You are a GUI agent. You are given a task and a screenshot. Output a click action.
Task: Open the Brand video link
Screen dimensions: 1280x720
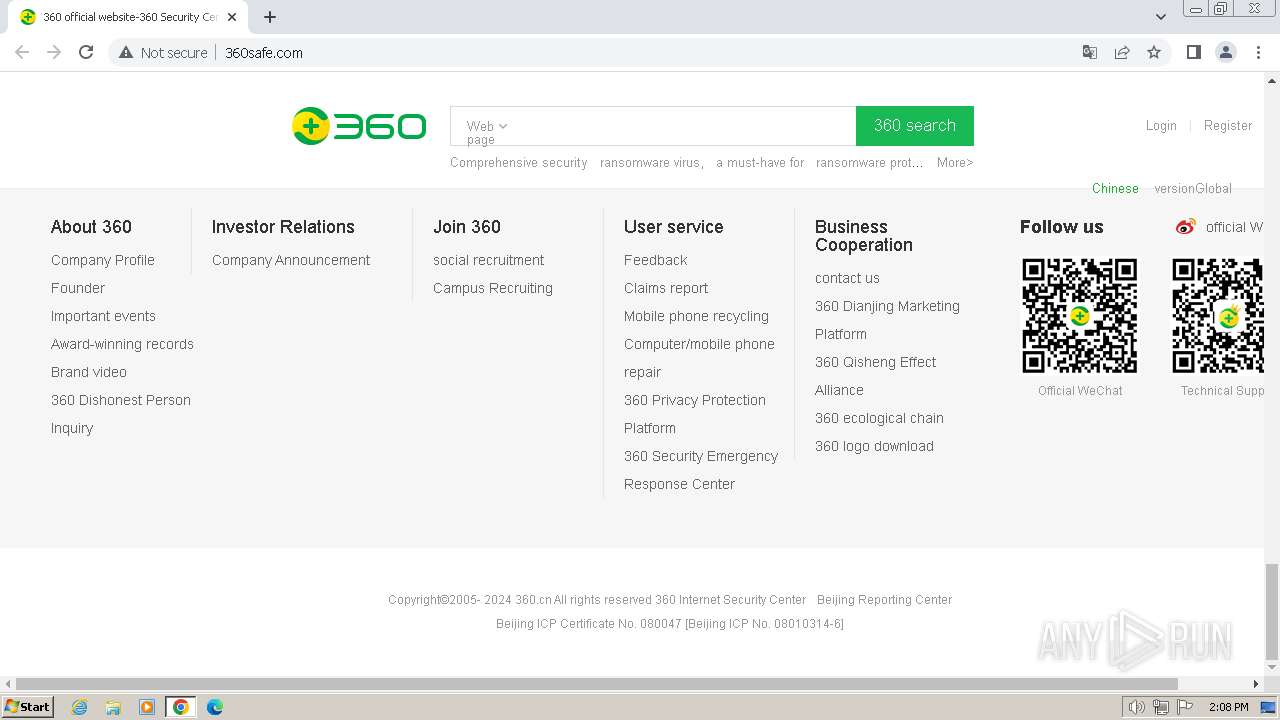(x=89, y=372)
